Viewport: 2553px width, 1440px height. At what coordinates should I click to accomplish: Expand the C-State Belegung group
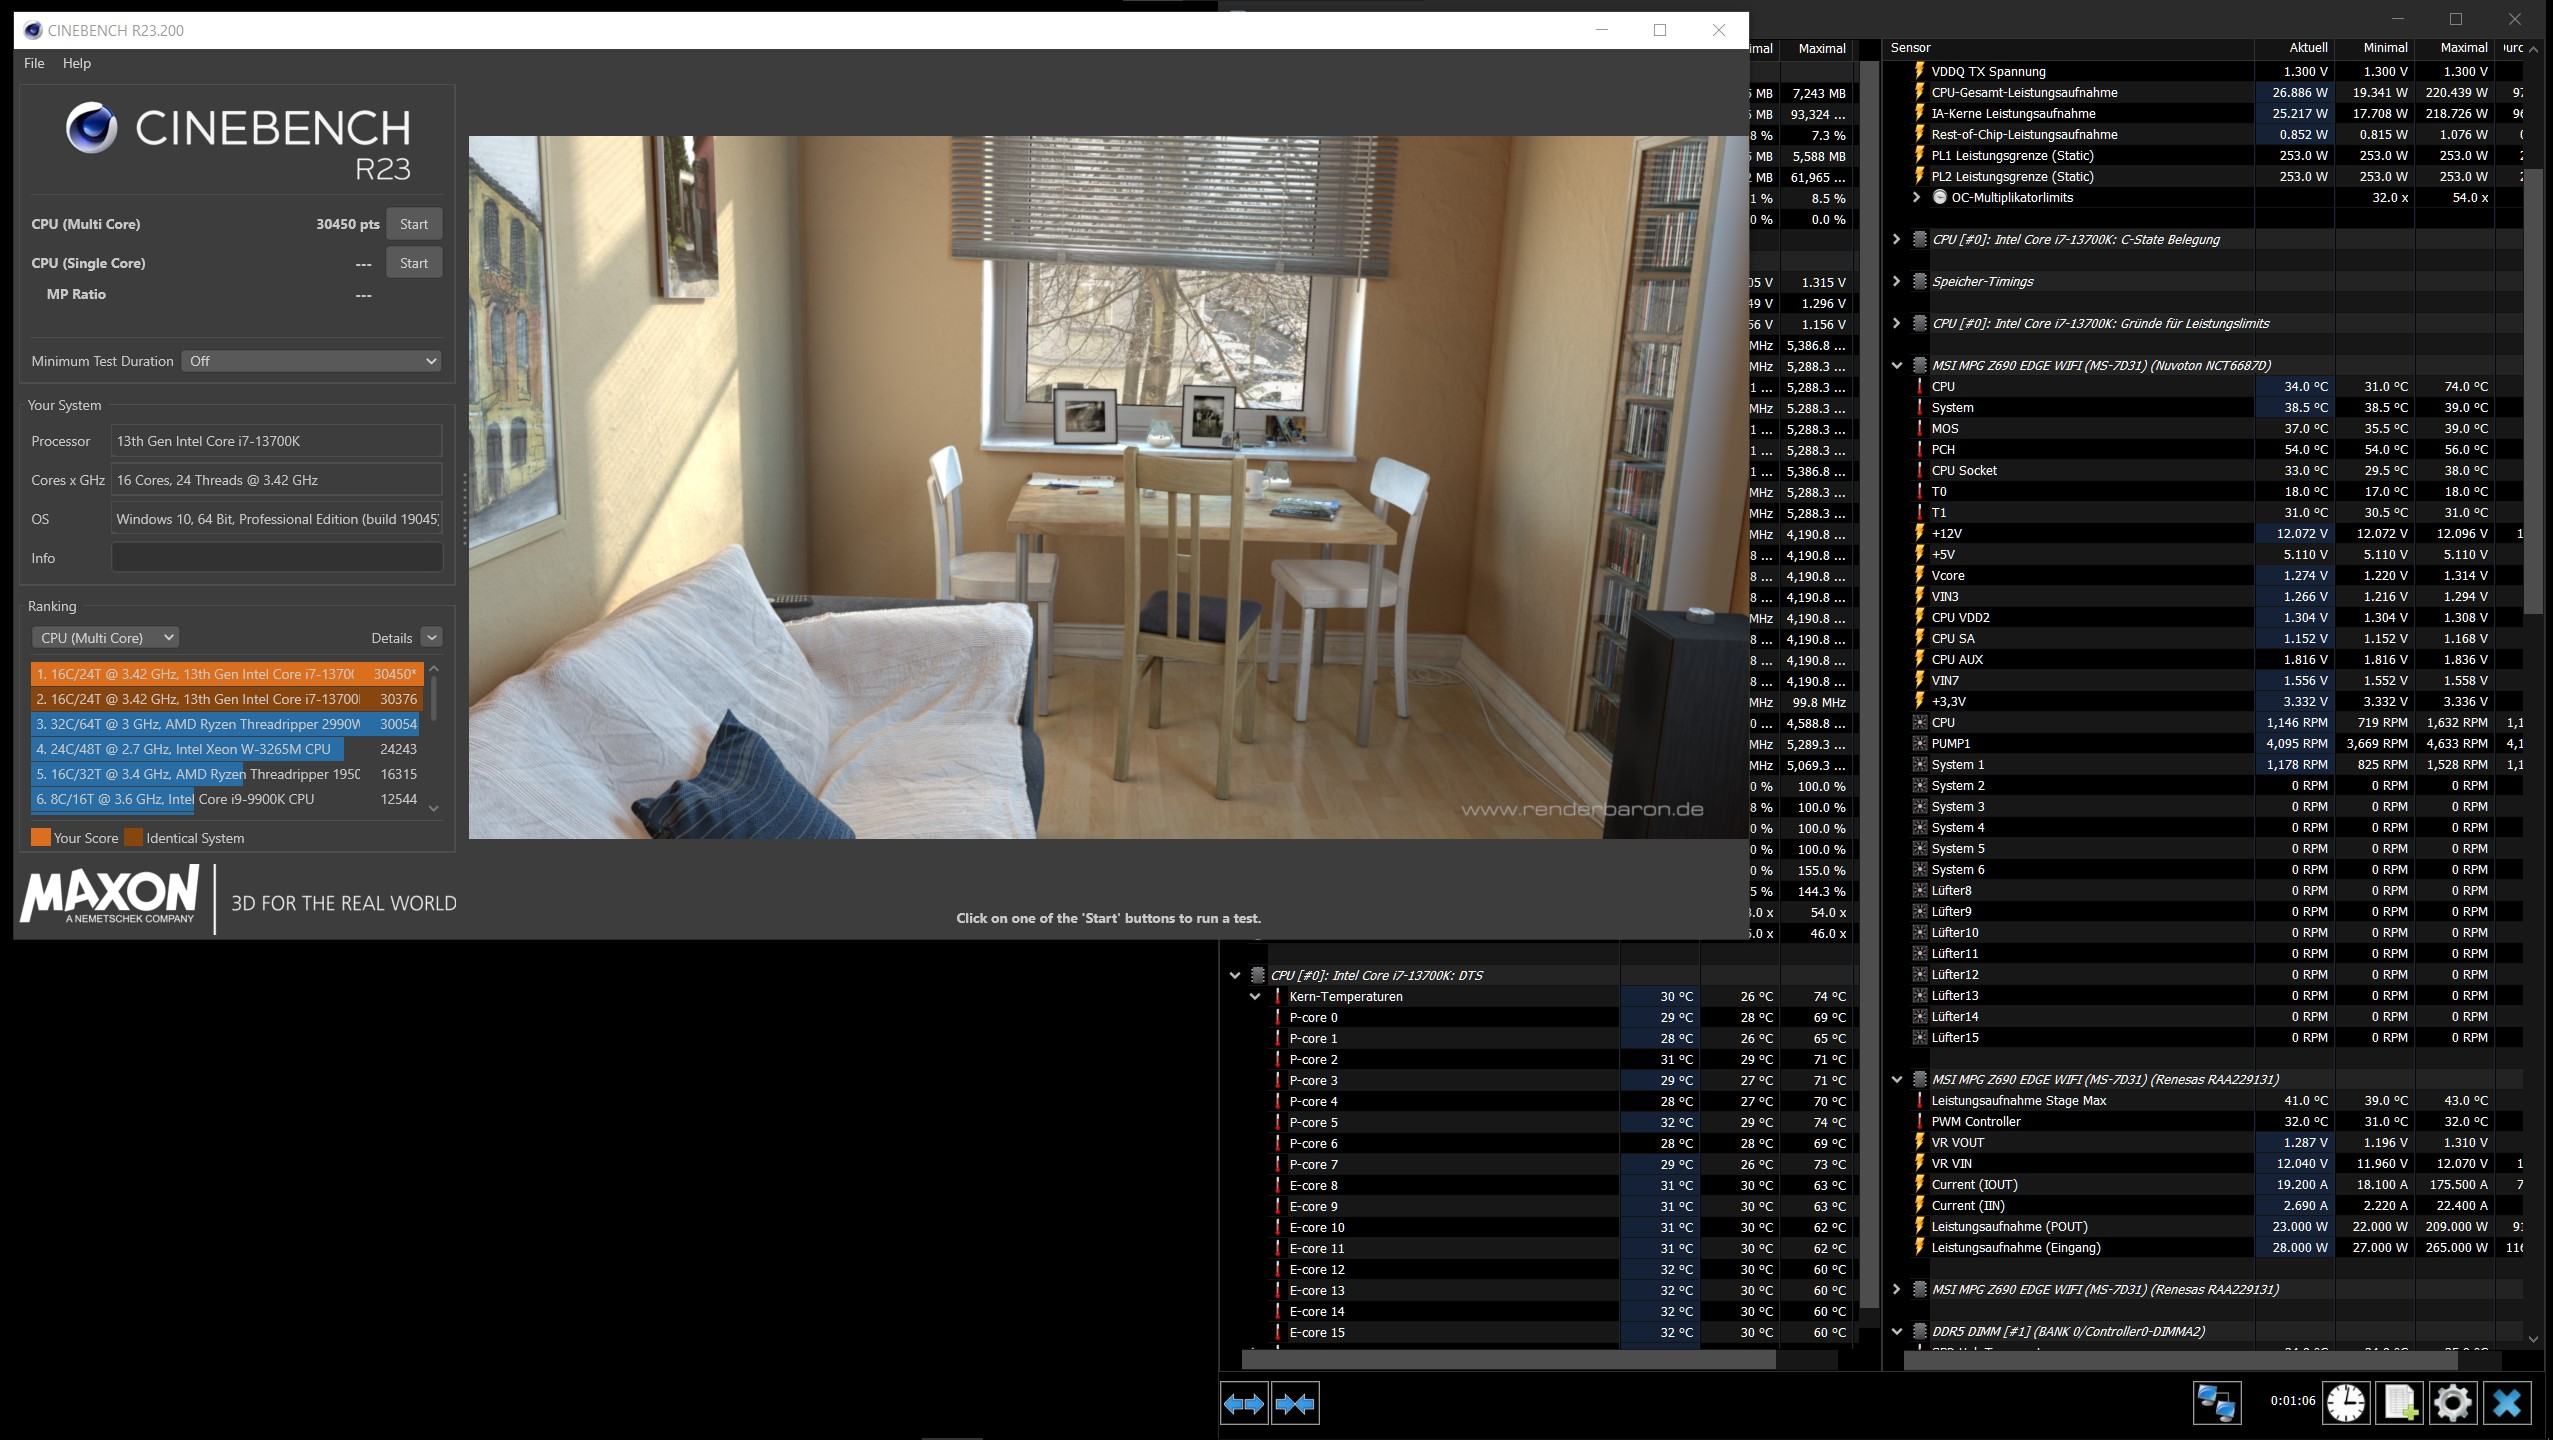click(1896, 239)
